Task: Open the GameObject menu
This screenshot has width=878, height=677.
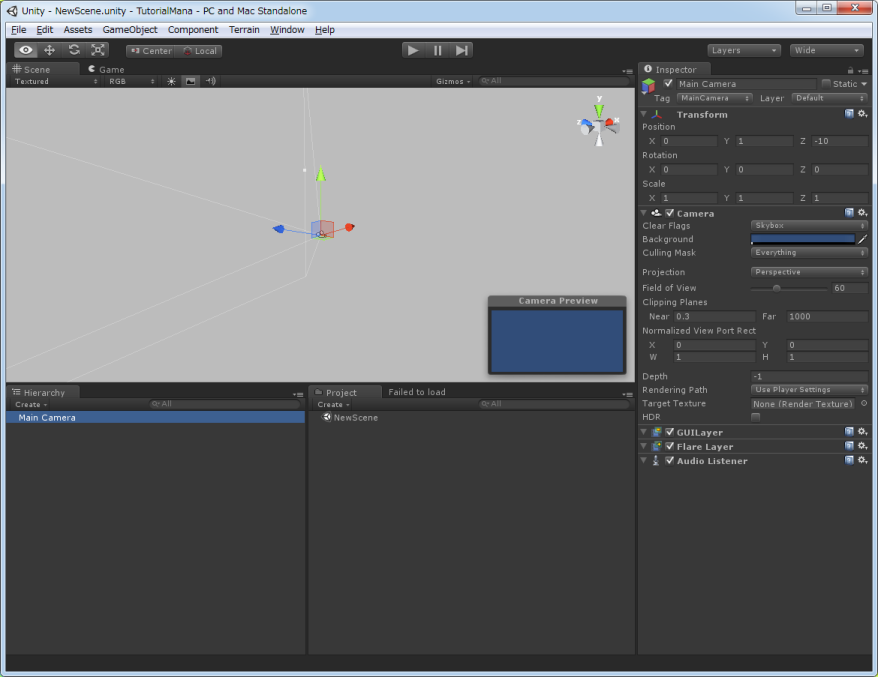Action: pyautogui.click(x=130, y=30)
